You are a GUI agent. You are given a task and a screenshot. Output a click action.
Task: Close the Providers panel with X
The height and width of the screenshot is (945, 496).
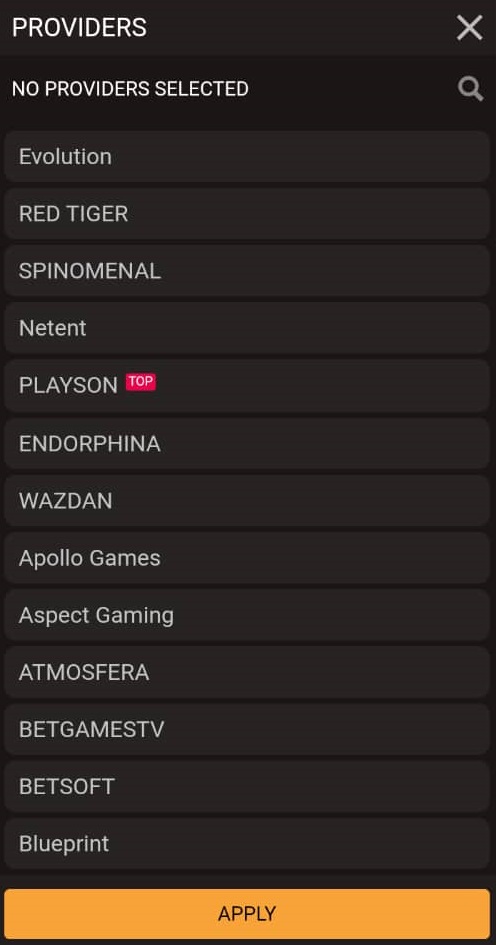click(469, 28)
